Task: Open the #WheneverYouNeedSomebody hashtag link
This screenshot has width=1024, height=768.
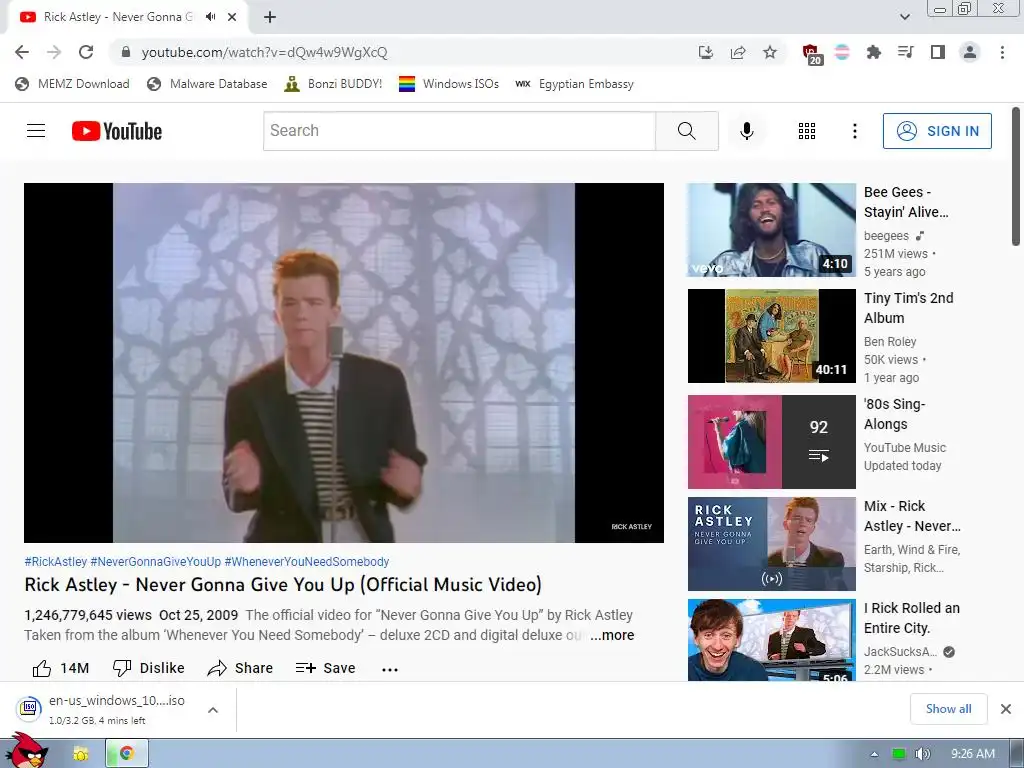Action: coord(306,562)
